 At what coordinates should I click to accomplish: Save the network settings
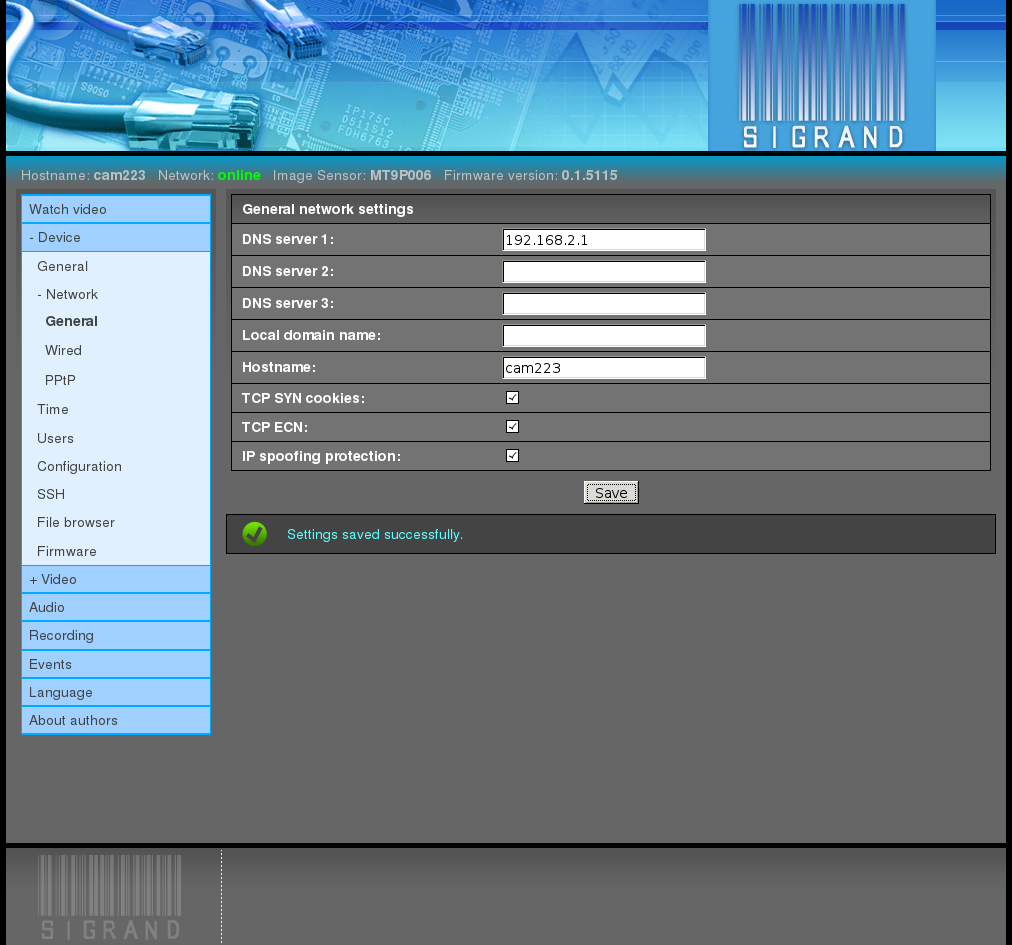click(611, 493)
